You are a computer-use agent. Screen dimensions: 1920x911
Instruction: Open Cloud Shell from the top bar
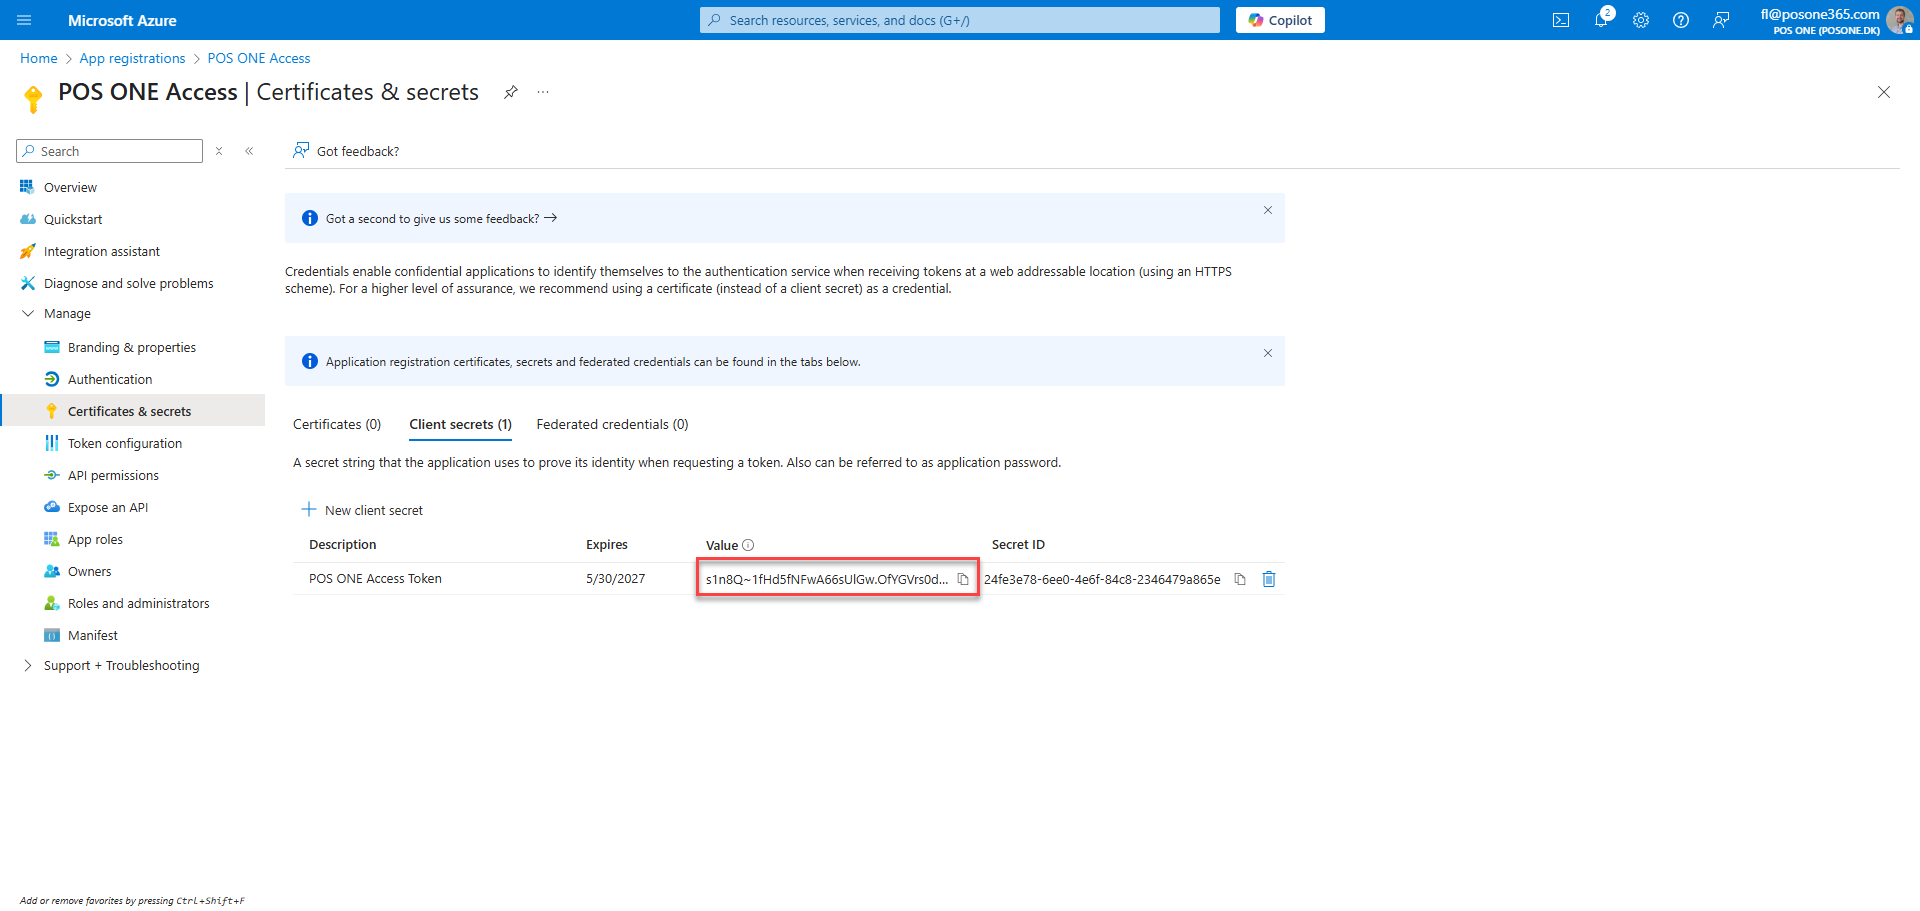tap(1561, 20)
